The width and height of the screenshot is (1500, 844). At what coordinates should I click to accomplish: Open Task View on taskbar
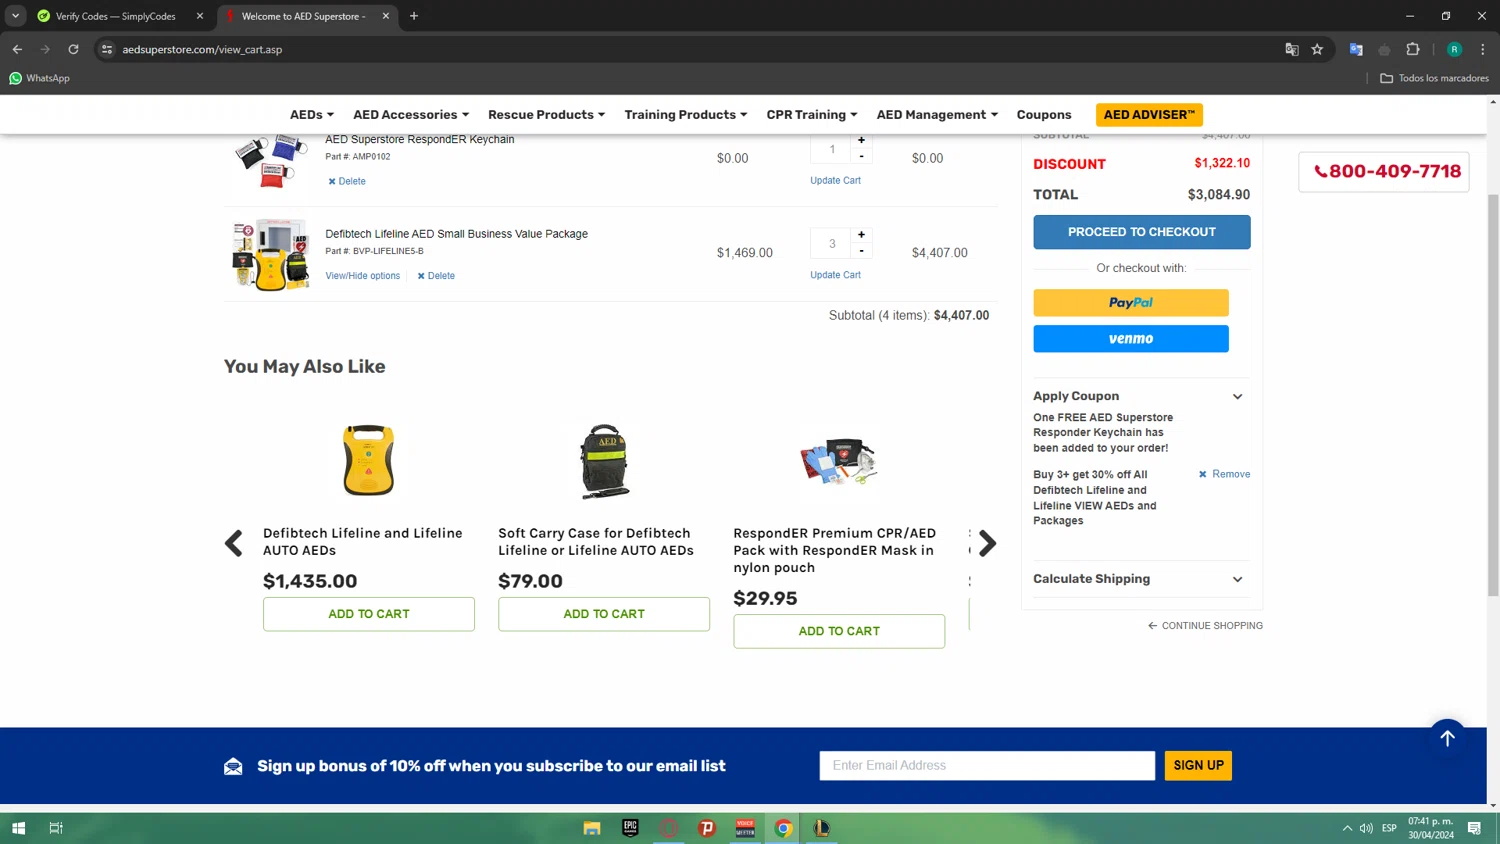[x=56, y=828]
